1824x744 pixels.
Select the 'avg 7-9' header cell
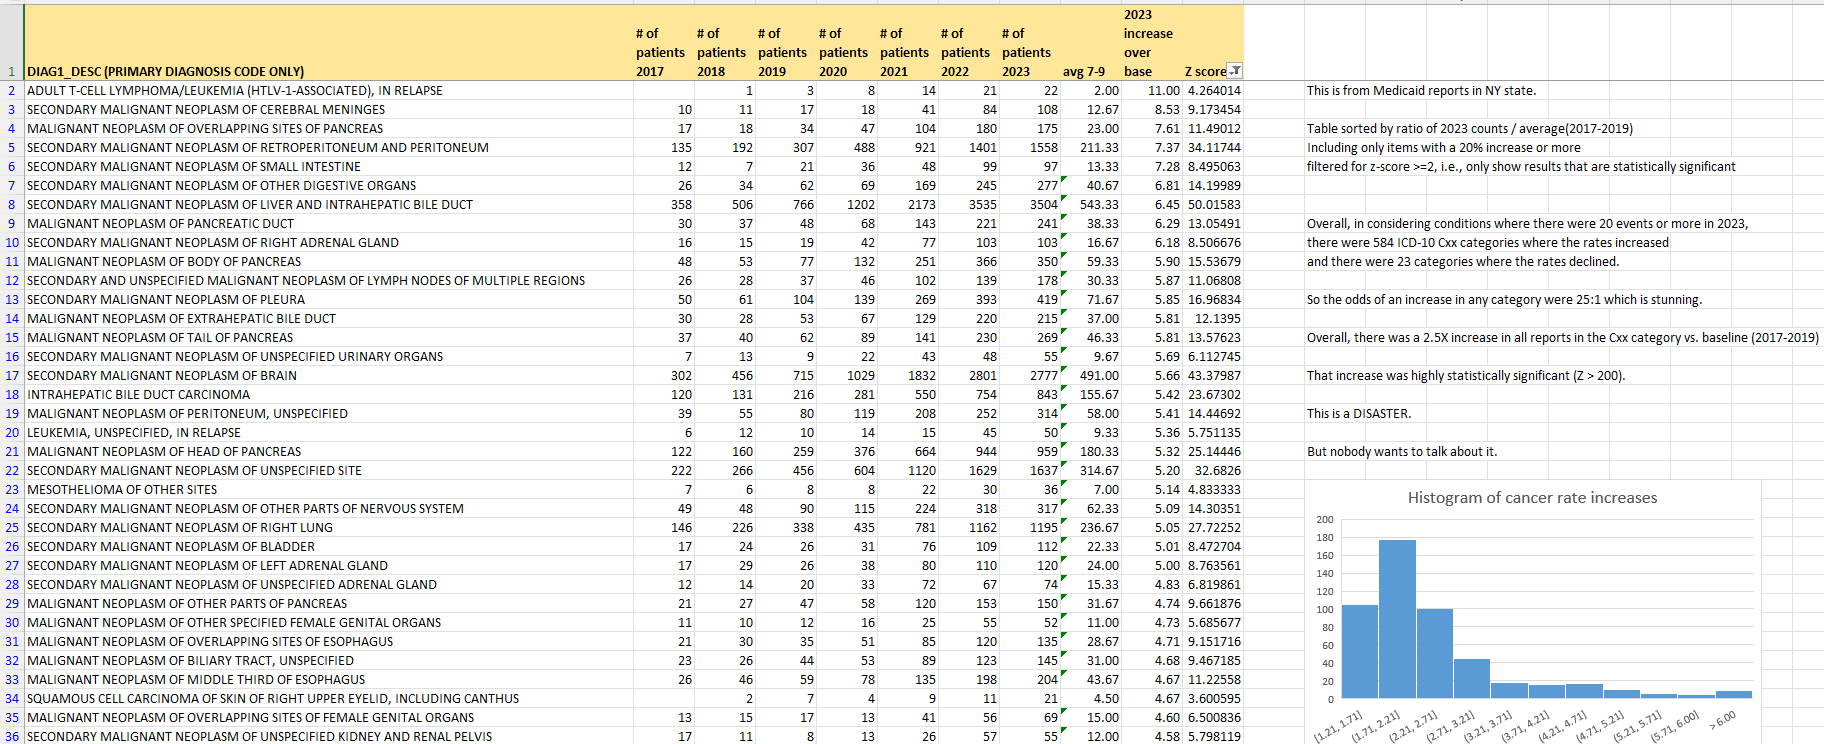tap(1091, 43)
